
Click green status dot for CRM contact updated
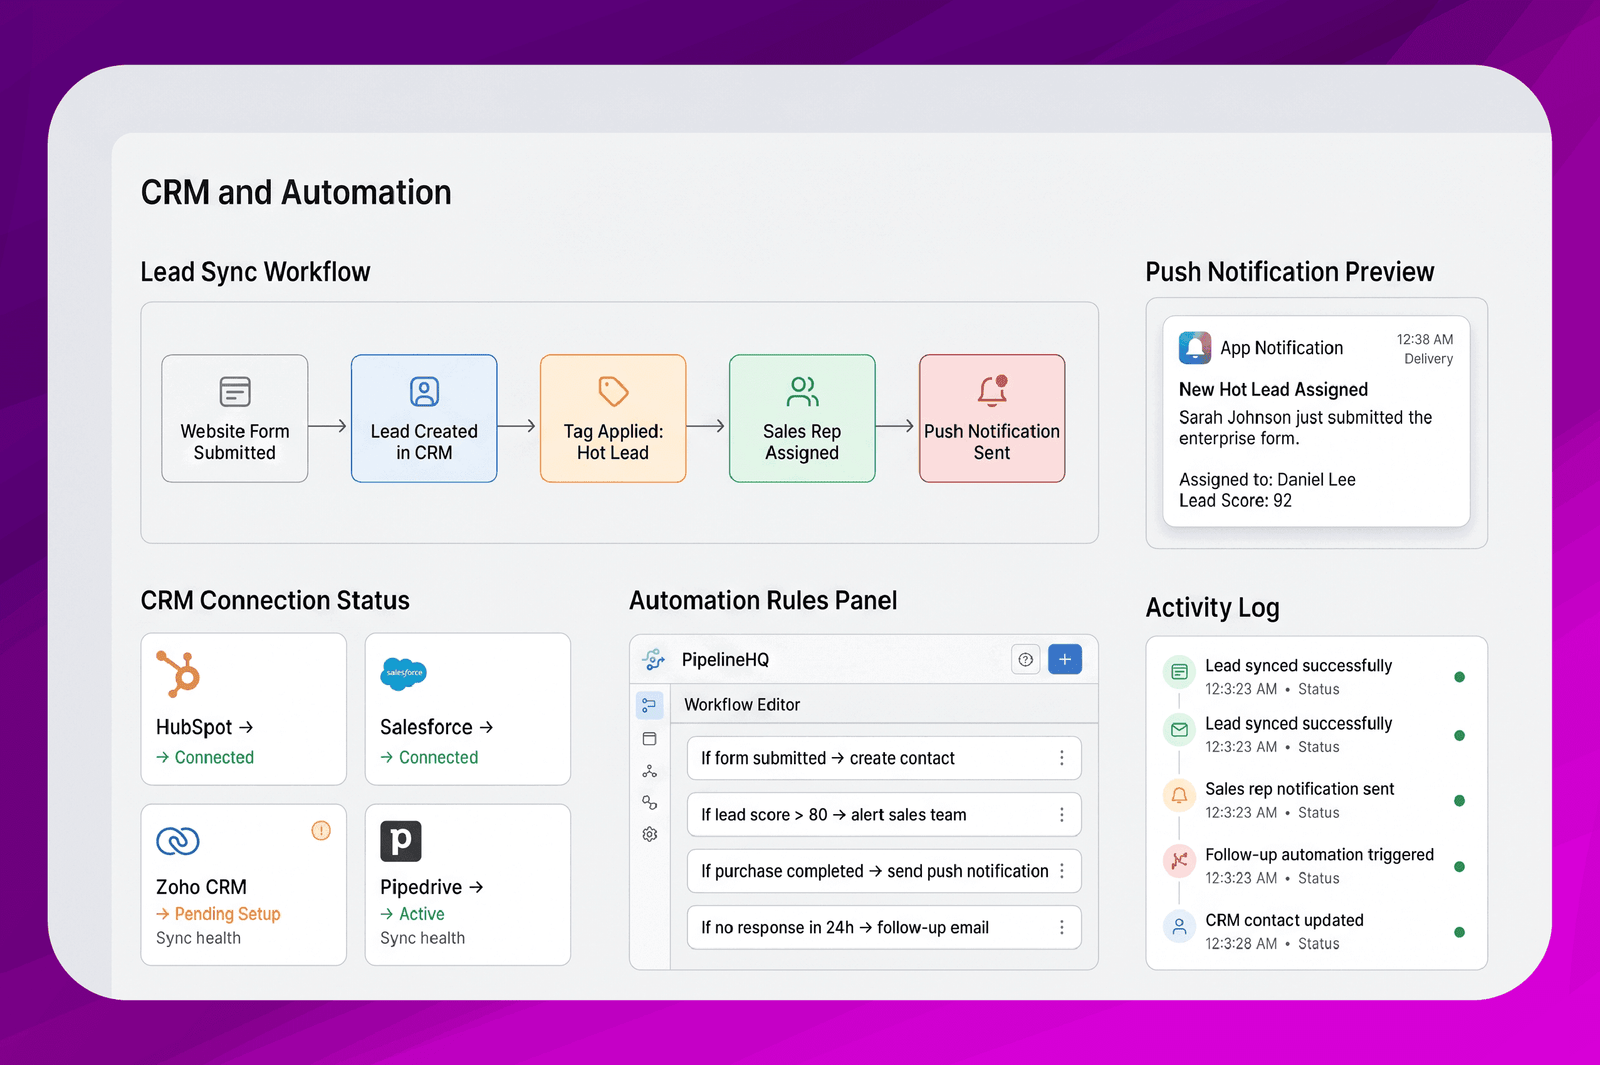1459,932
